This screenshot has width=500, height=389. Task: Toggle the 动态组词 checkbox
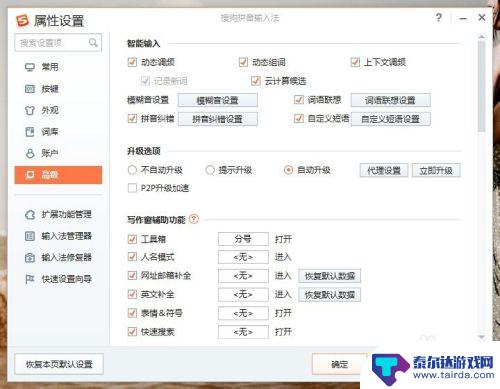pos(243,62)
